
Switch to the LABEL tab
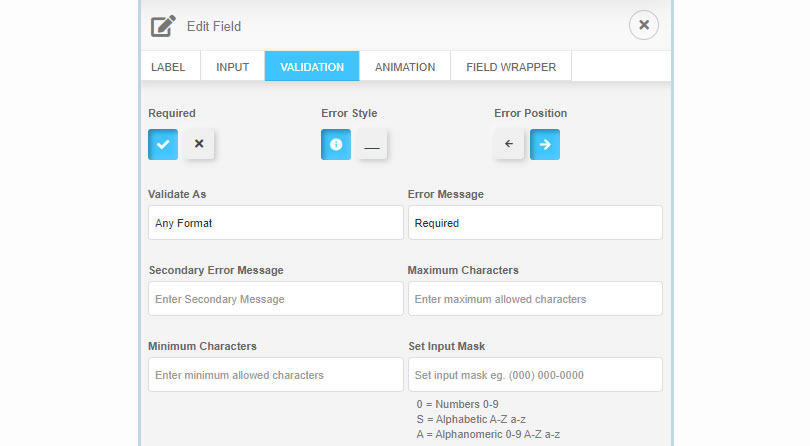click(168, 66)
